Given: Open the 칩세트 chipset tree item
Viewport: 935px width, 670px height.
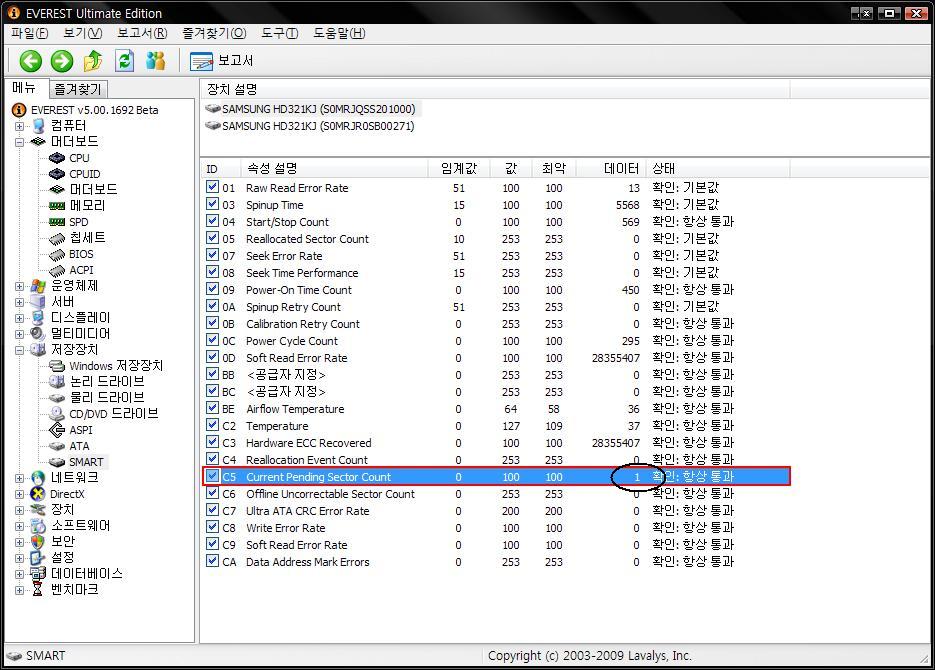Looking at the screenshot, I should [87, 238].
